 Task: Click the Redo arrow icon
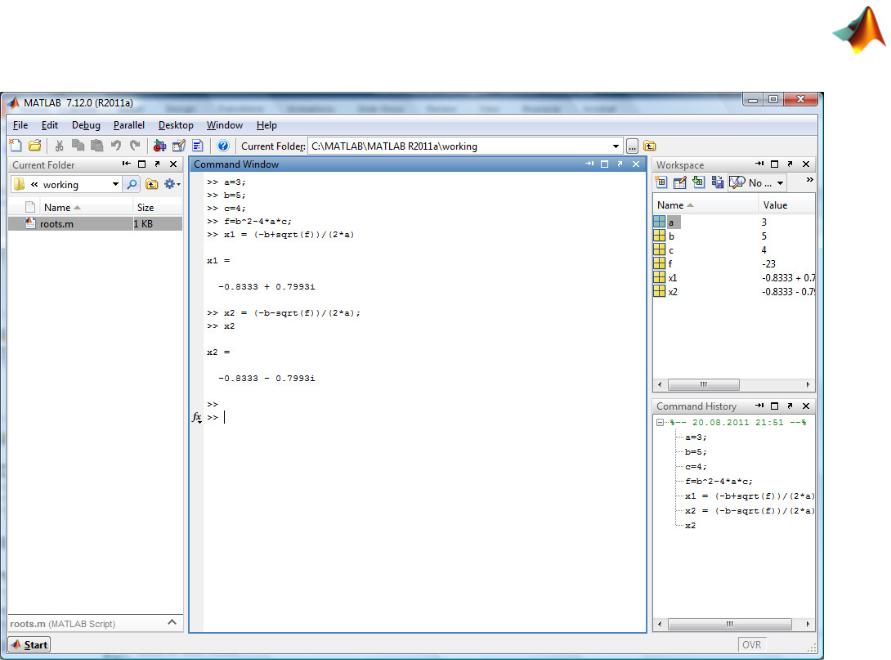click(135, 146)
